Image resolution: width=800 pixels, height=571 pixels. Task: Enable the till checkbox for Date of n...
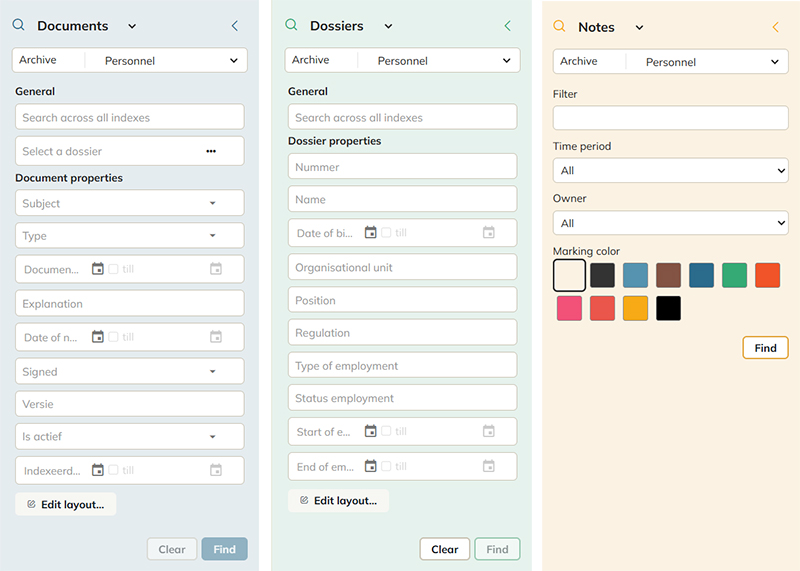pyautogui.click(x=113, y=337)
